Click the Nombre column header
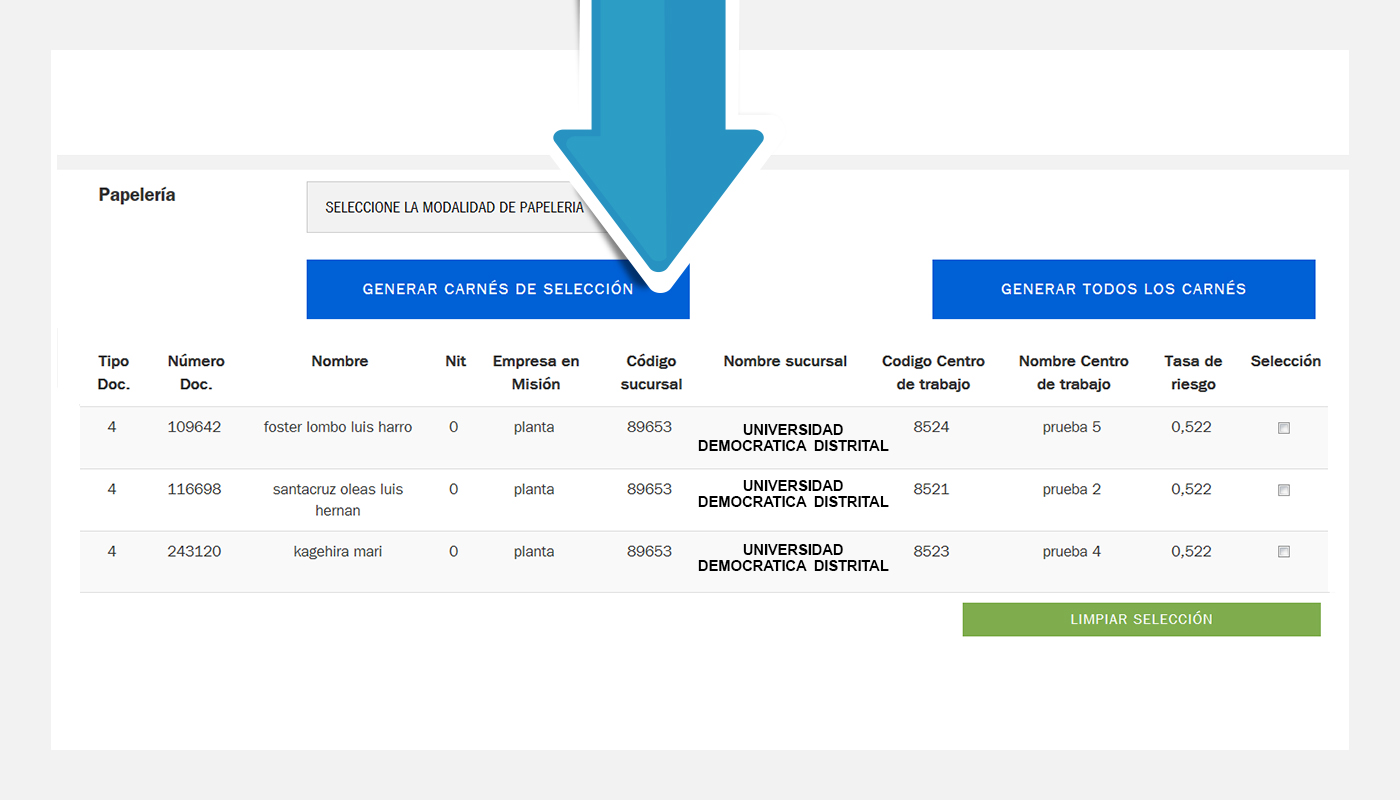Viewport: 1400px width, 800px height. 340,361
